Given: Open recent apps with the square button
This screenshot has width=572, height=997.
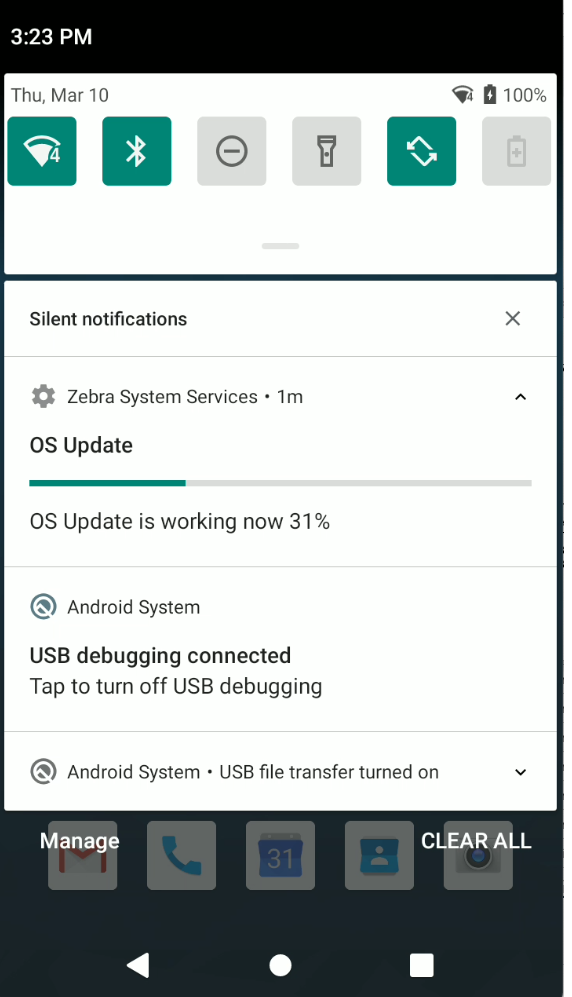Looking at the screenshot, I should (421, 965).
